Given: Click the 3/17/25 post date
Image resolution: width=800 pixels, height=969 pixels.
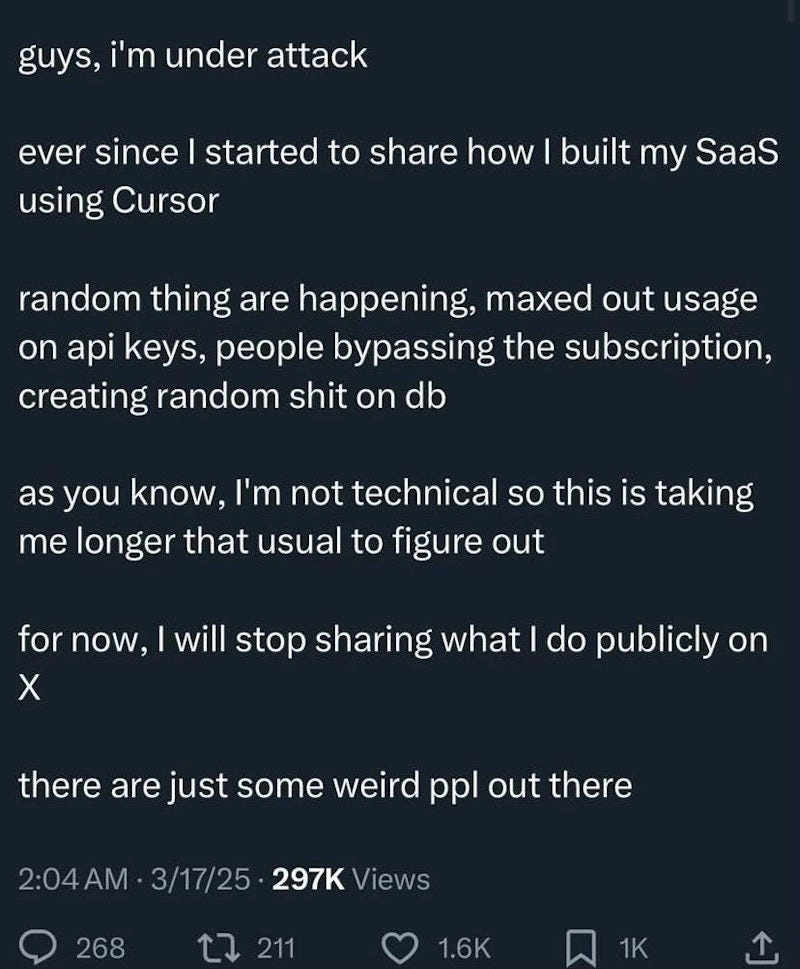Looking at the screenshot, I should pos(192,879).
